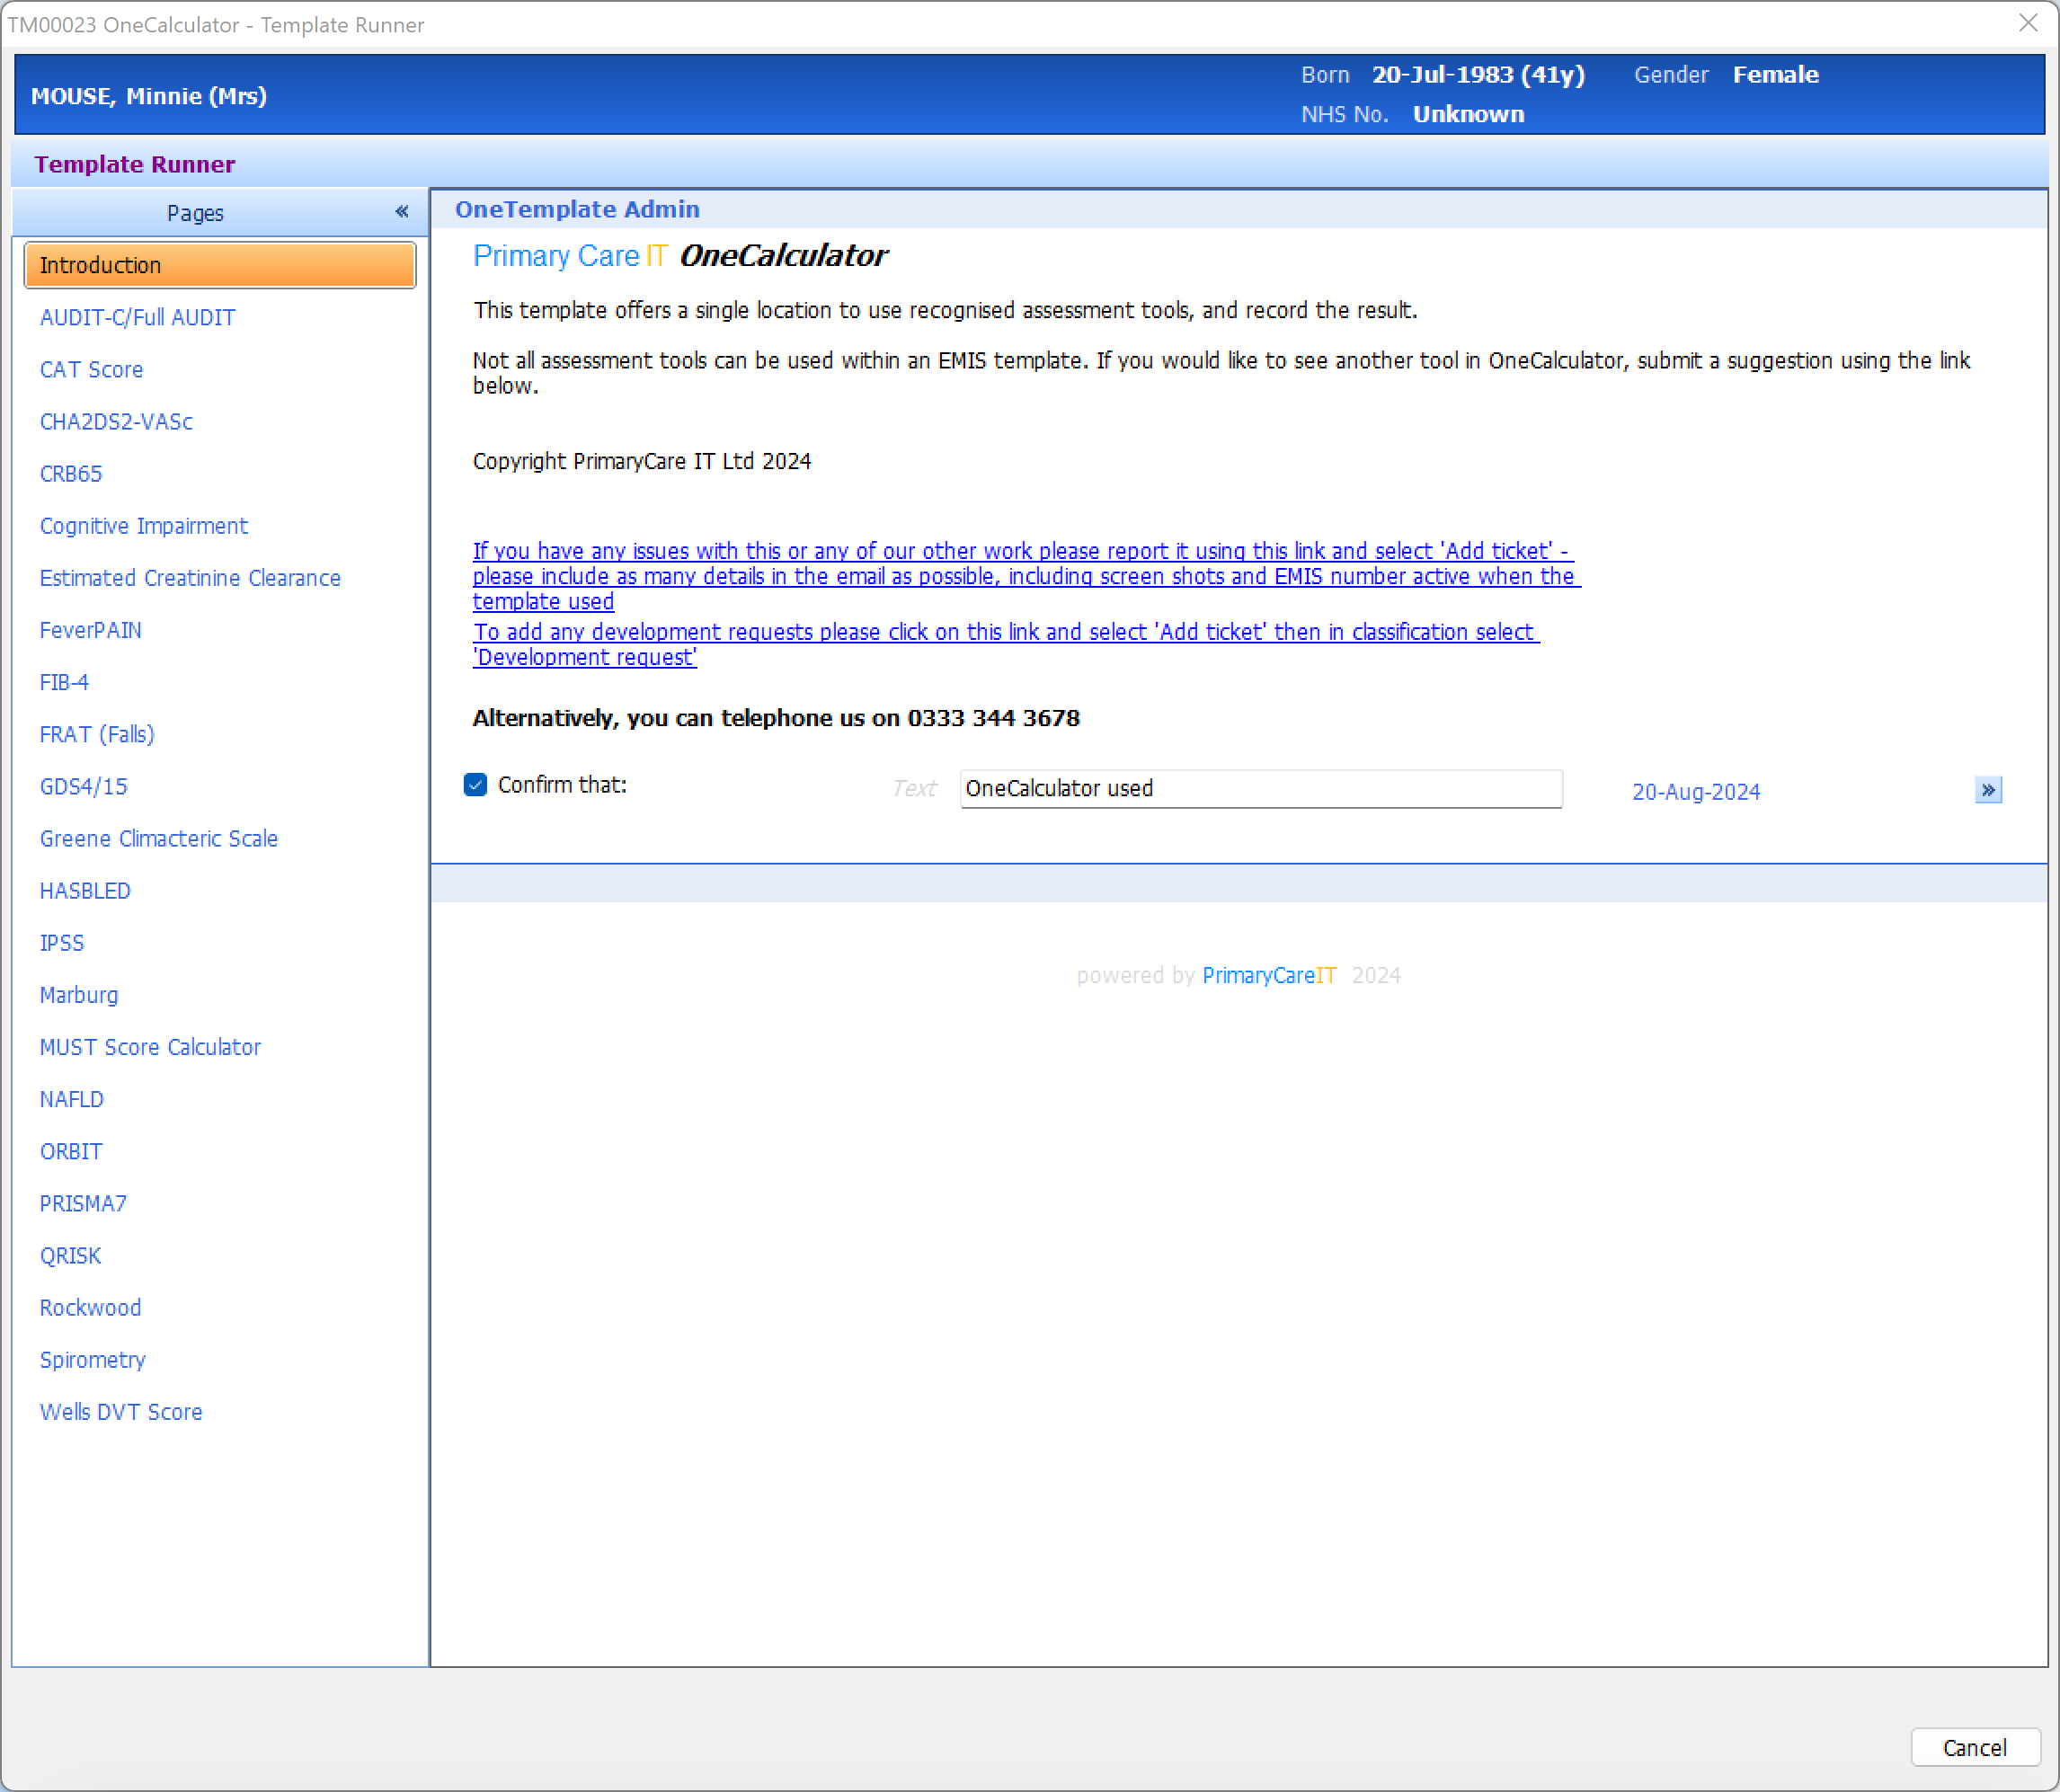Select the Spirometry page
This screenshot has height=1792, width=2060.
coord(92,1360)
